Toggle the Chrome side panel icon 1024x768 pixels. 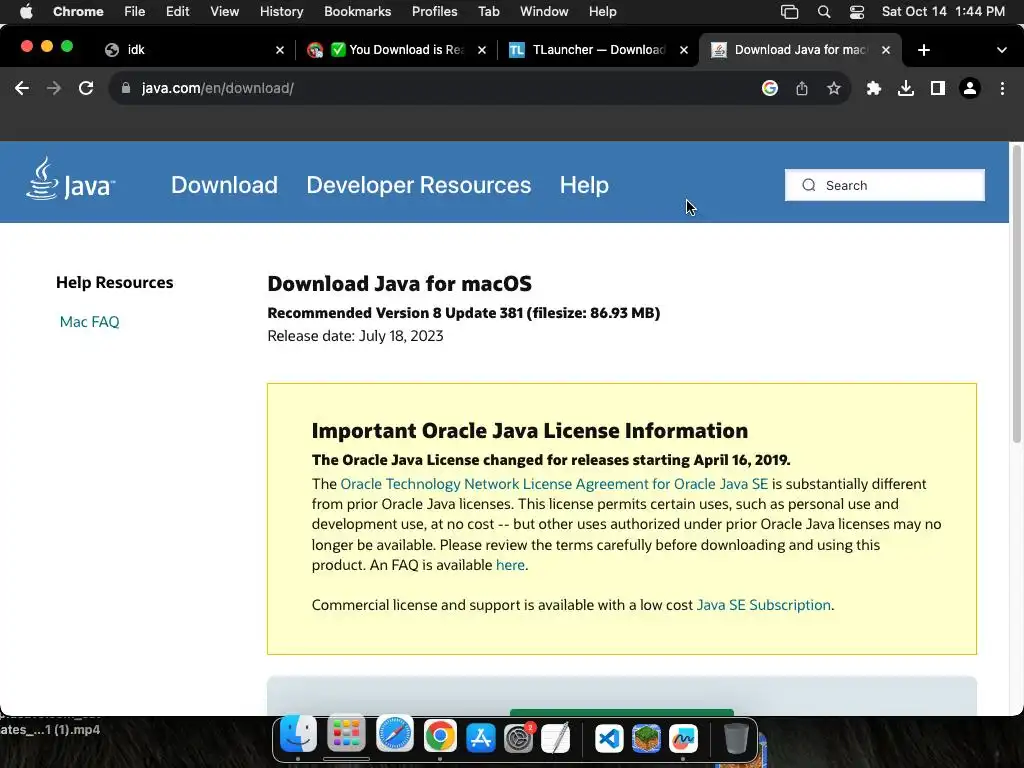938,88
